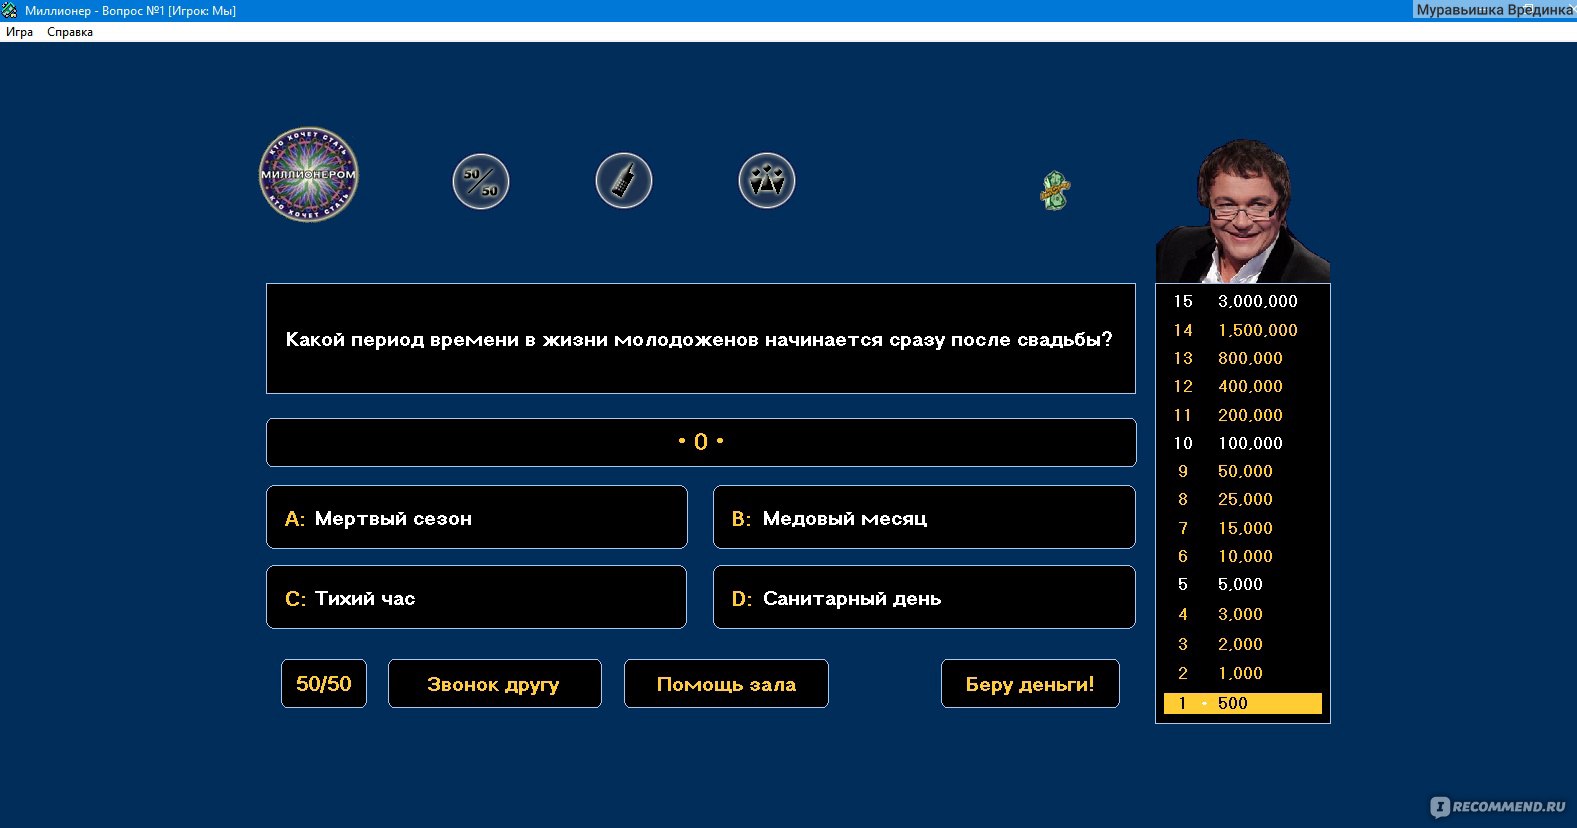Click the host portrait photo
The width and height of the screenshot is (1577, 828).
click(x=1243, y=211)
